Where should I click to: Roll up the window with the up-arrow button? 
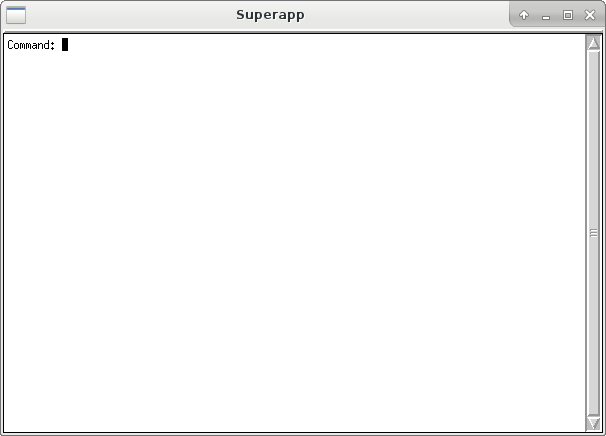tap(524, 15)
